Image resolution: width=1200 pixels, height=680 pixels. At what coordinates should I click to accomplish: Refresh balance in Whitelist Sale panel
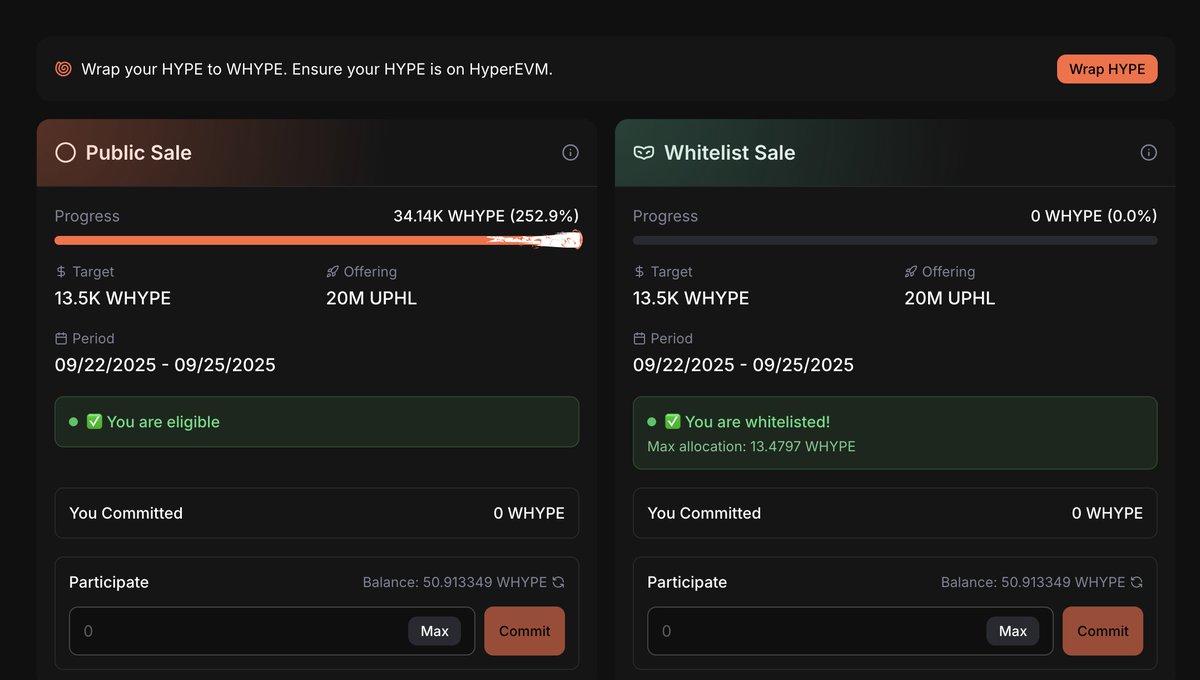pyautogui.click(x=1136, y=582)
